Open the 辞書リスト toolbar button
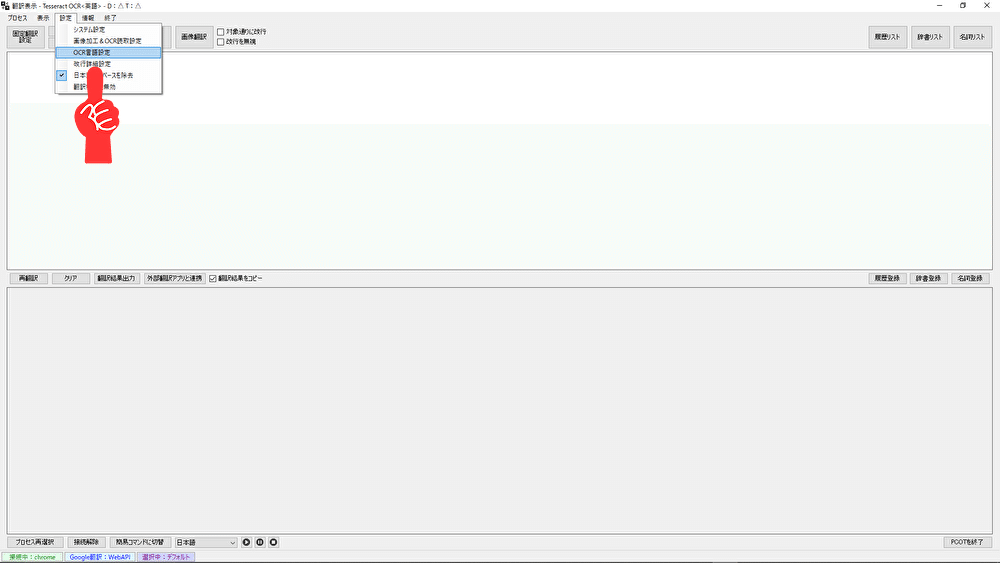Viewport: 1000px width, 563px height. (930, 37)
